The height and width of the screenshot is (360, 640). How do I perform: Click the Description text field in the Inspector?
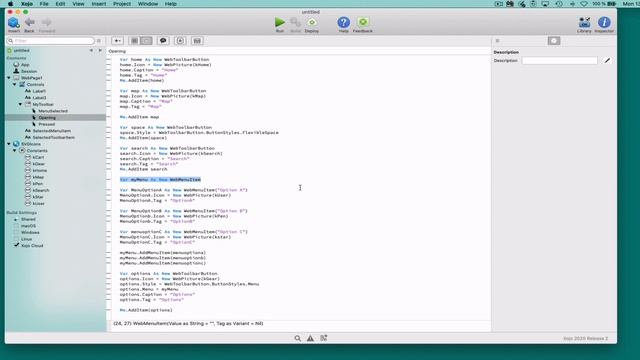[559, 60]
